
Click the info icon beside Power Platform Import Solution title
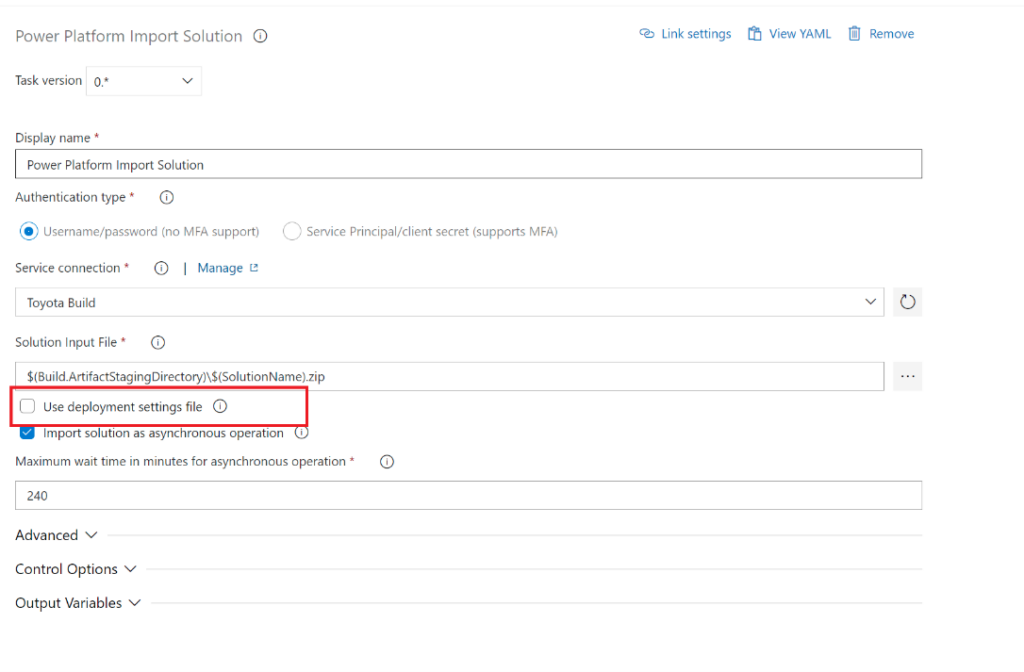click(260, 36)
